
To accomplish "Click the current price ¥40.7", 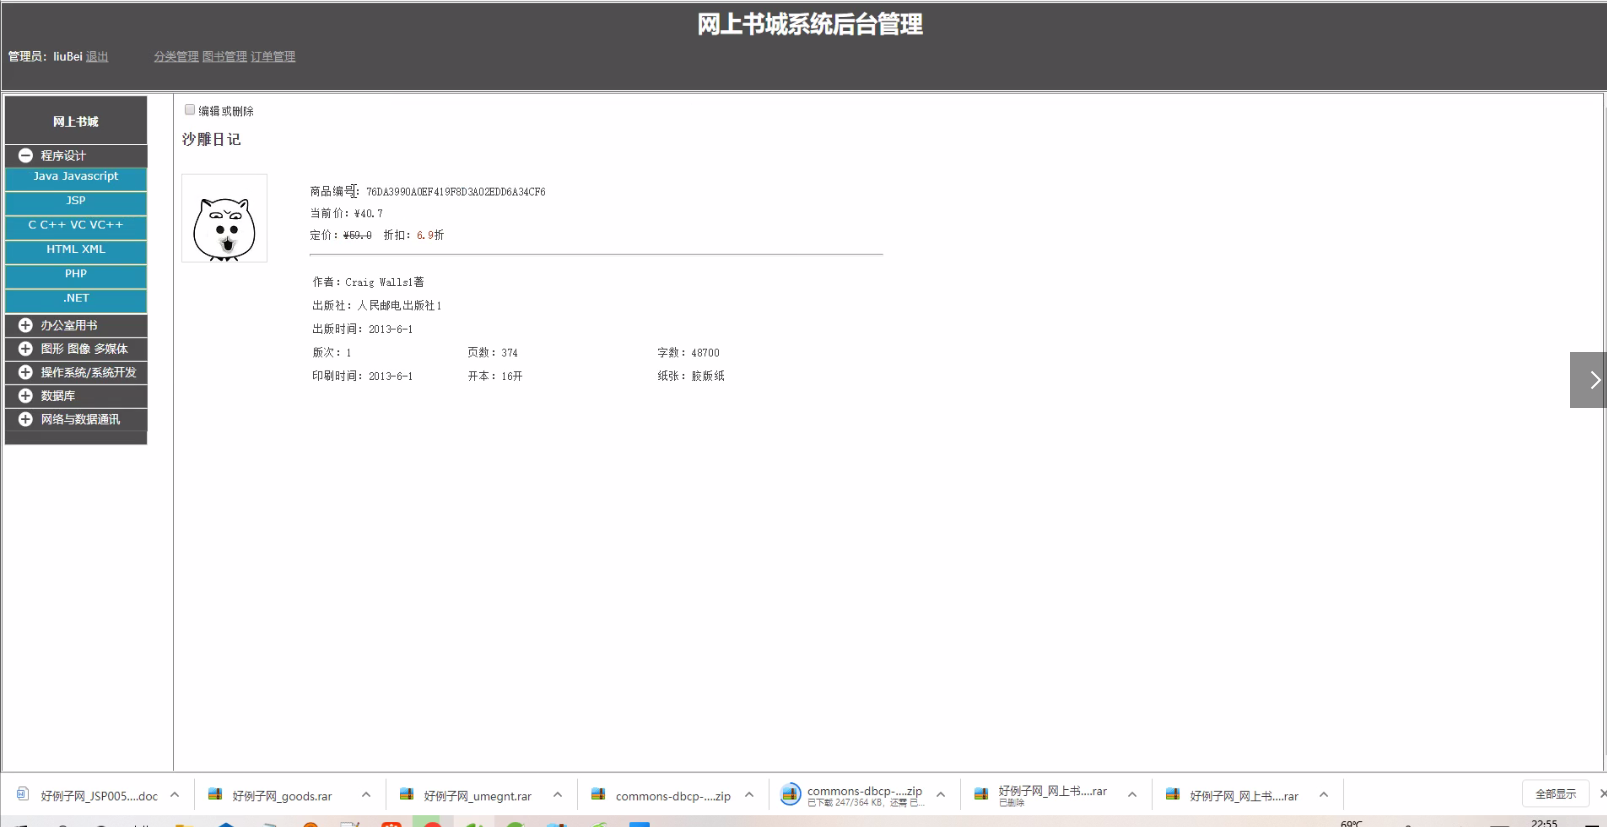I will coord(368,214).
